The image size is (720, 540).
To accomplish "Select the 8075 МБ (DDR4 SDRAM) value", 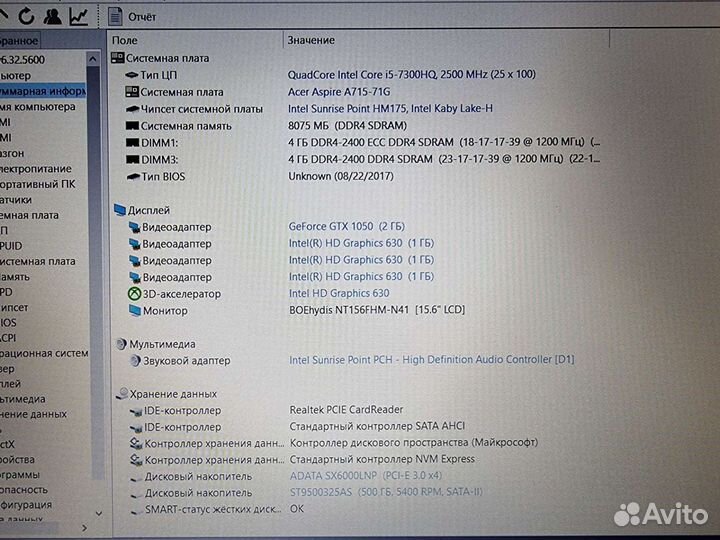I will tap(348, 125).
